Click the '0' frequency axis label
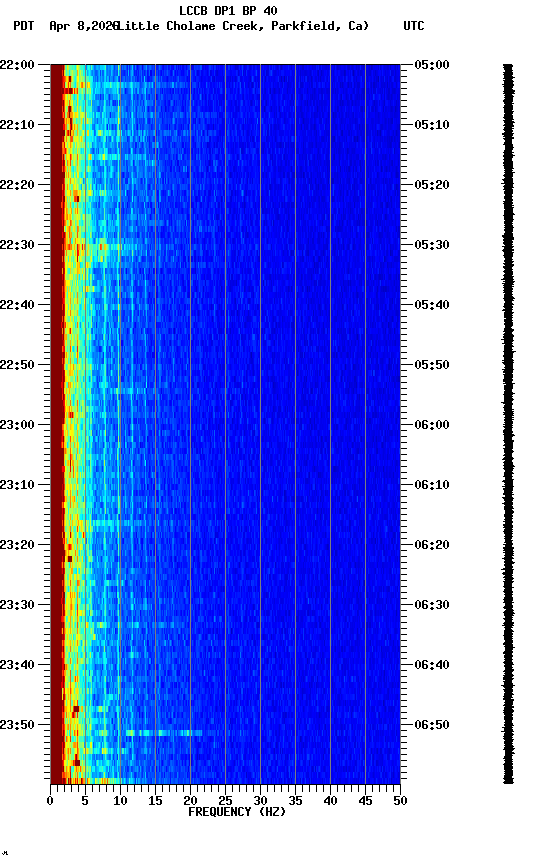552x864 pixels. point(50,801)
